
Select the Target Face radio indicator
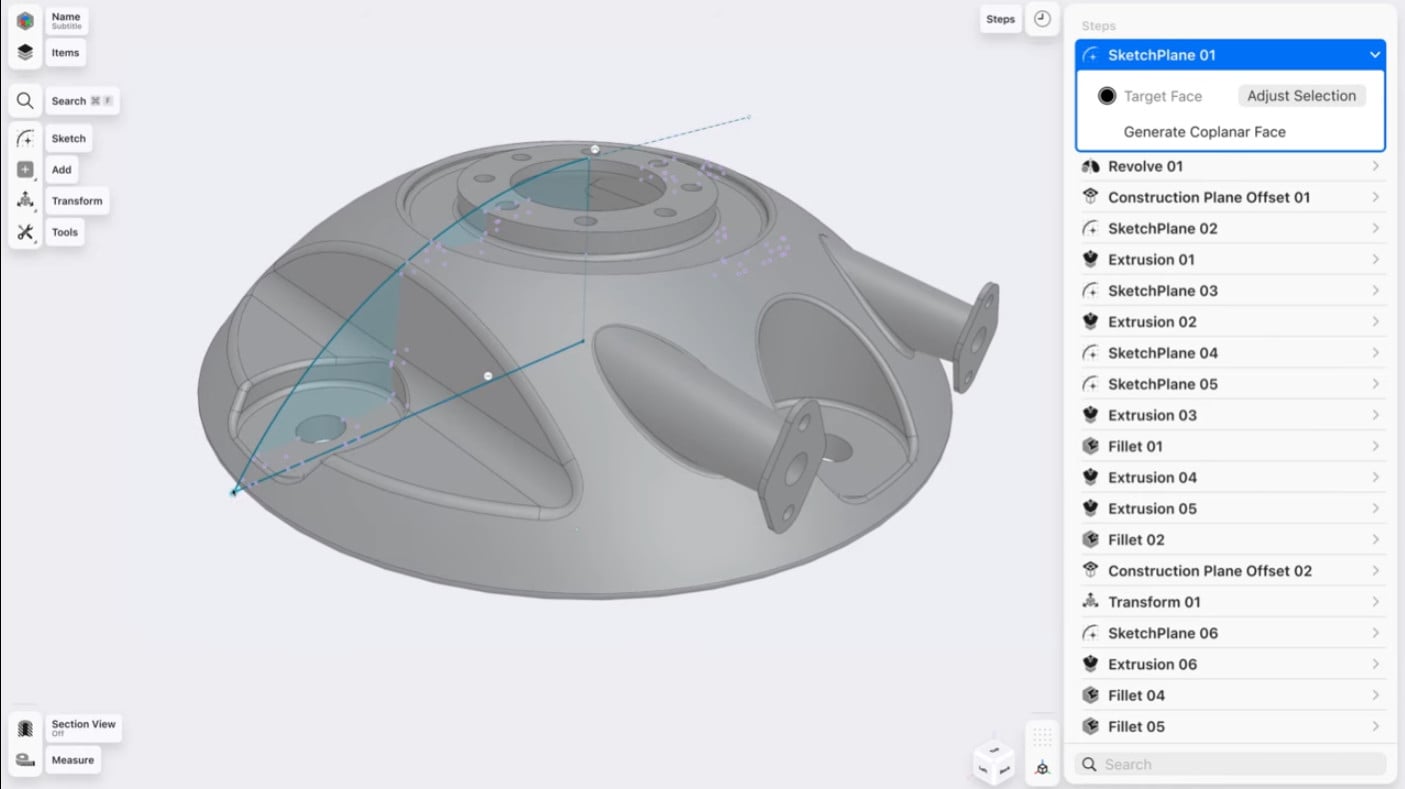pos(1107,96)
